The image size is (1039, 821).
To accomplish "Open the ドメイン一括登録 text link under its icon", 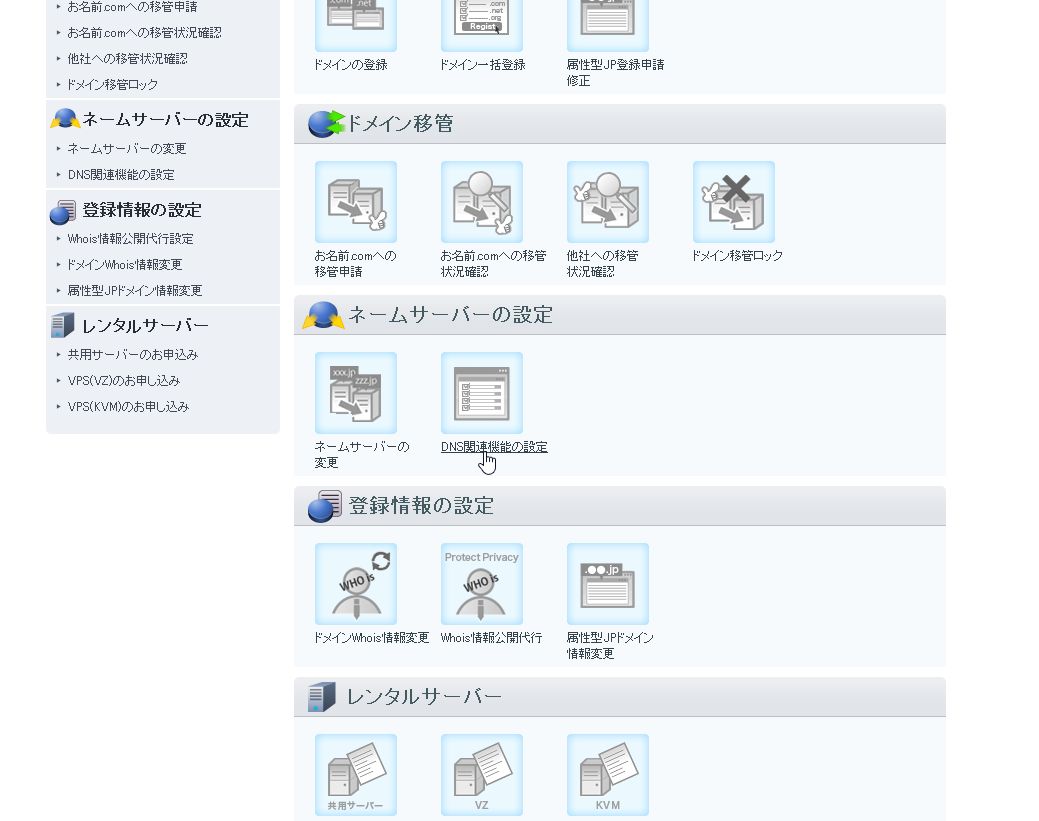I will click(482, 65).
